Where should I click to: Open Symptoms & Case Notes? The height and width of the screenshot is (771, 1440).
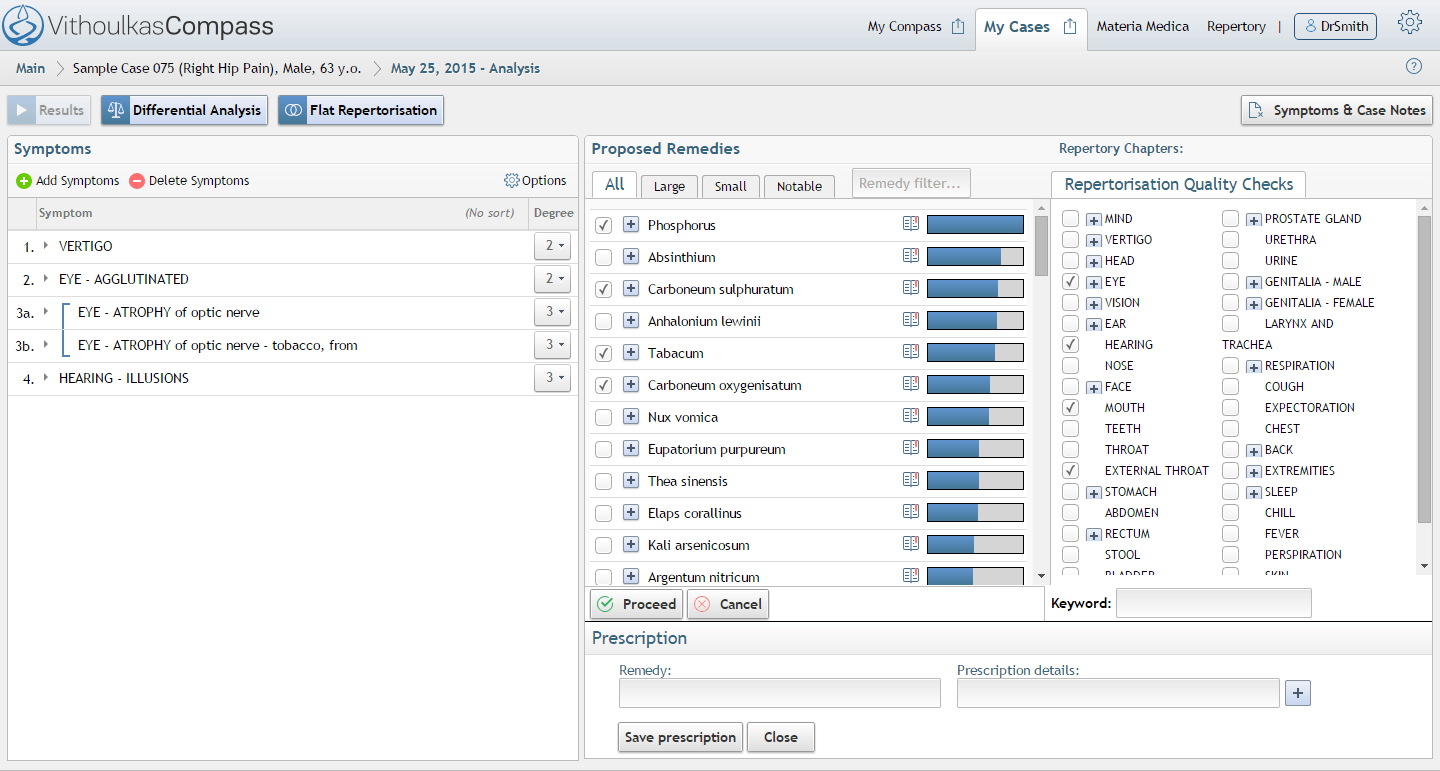[x=1337, y=110]
